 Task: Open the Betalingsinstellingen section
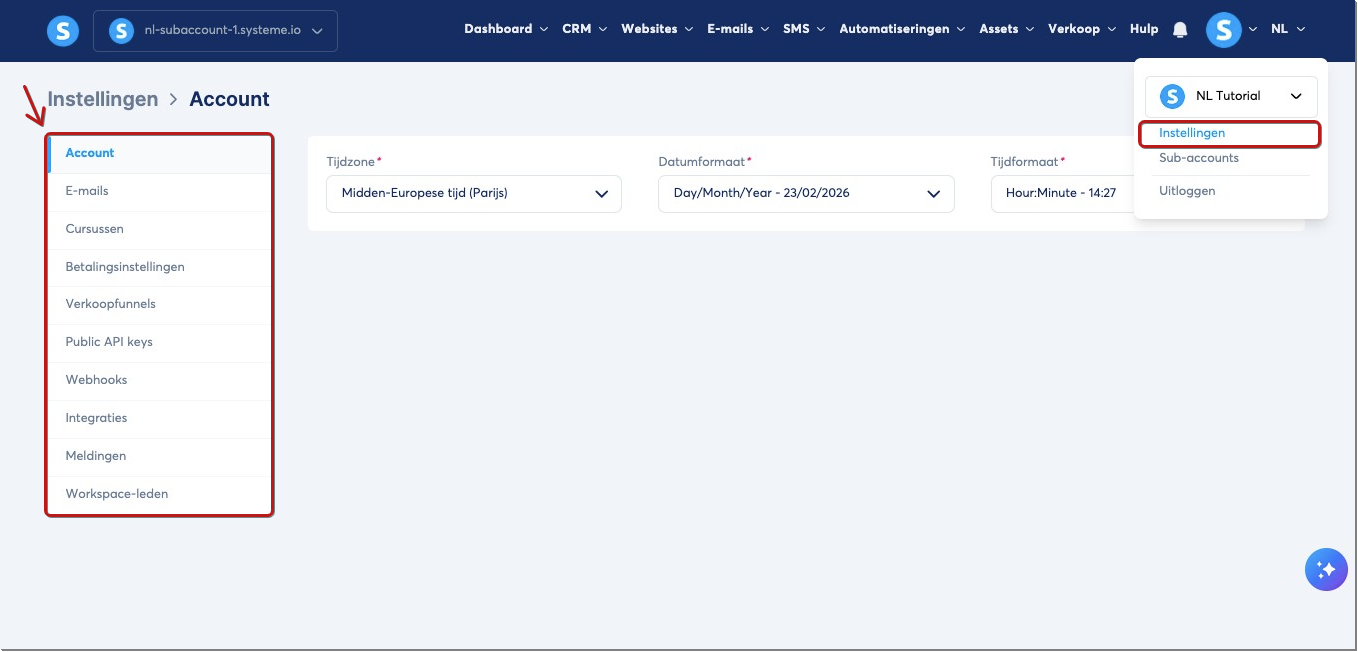tap(159, 267)
